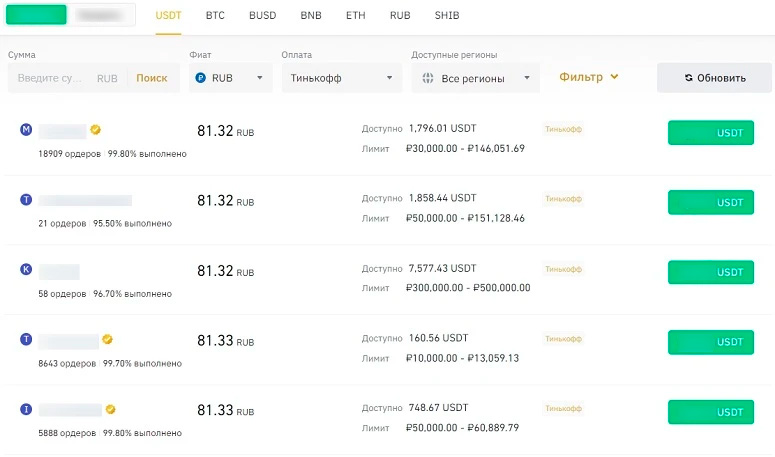The height and width of the screenshot is (457, 775).
Task: Select the blurred sell toggle next to green one
Action: (x=101, y=14)
